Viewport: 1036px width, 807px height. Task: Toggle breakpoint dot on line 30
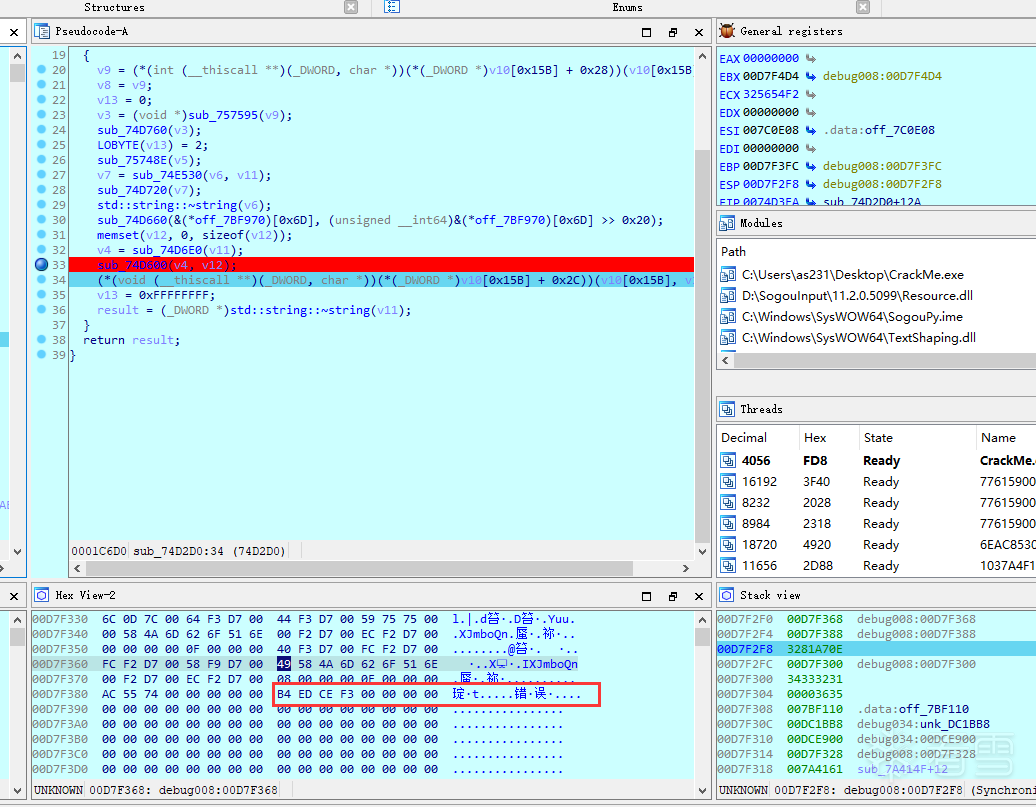click(42, 219)
